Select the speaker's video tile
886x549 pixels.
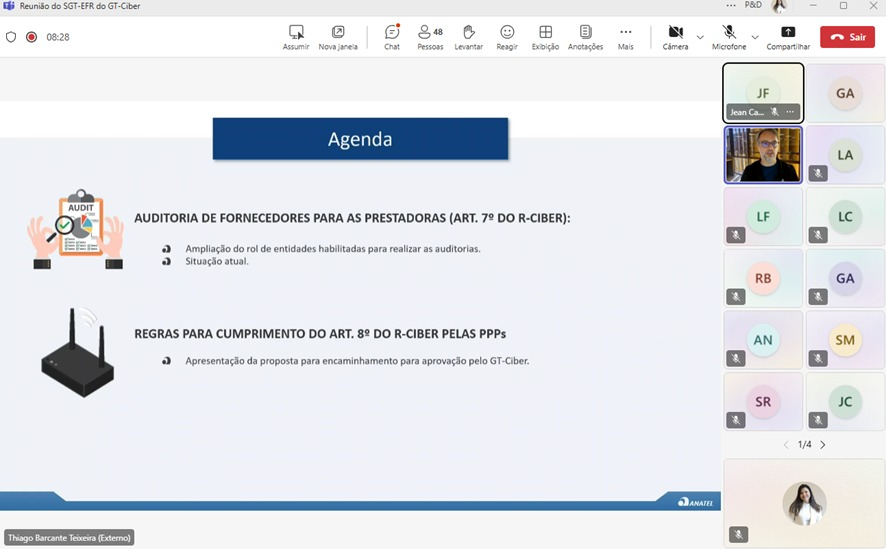[x=763, y=155]
